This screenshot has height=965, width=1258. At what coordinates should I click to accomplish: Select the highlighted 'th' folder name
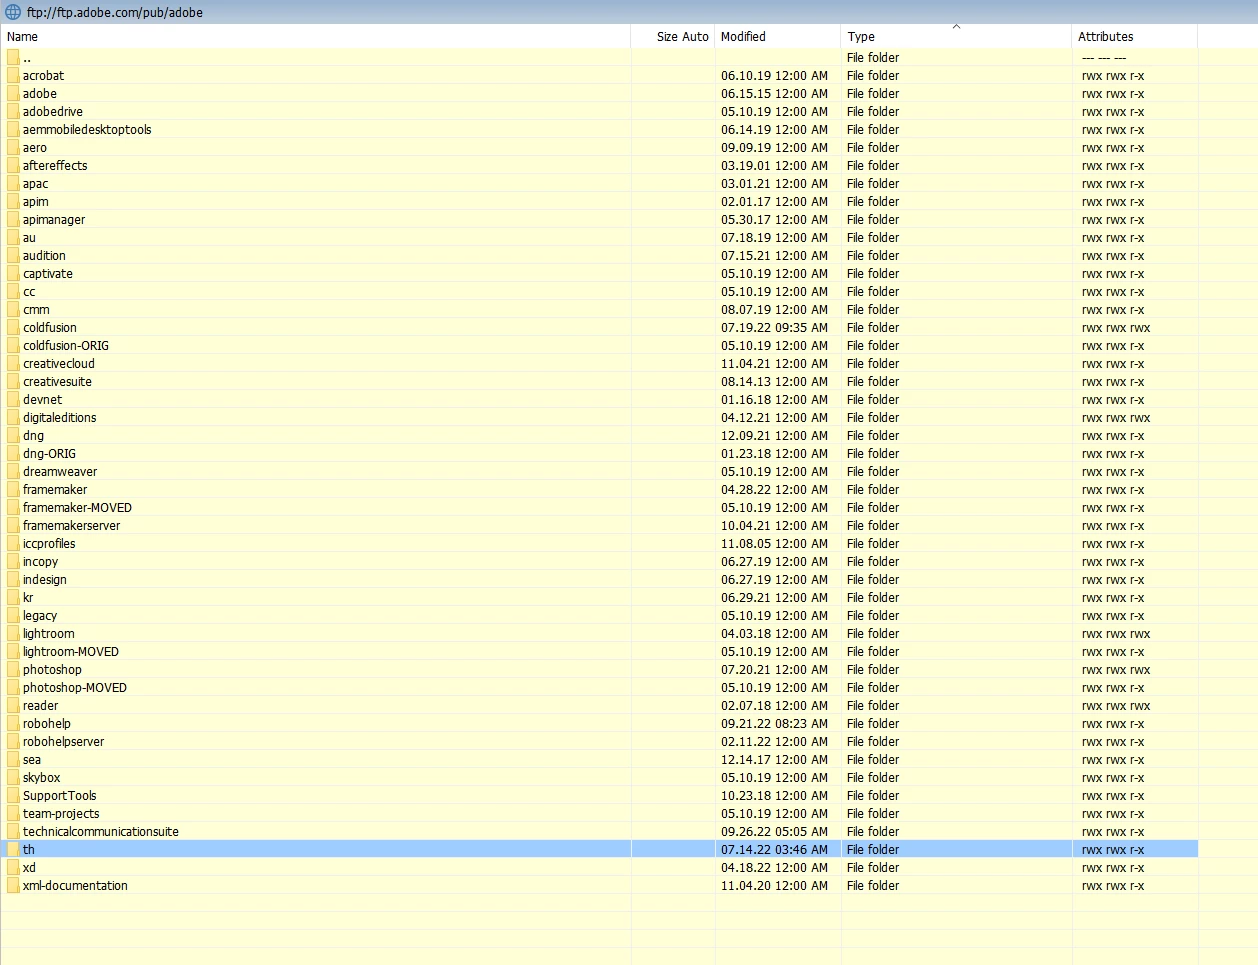[x=29, y=849]
